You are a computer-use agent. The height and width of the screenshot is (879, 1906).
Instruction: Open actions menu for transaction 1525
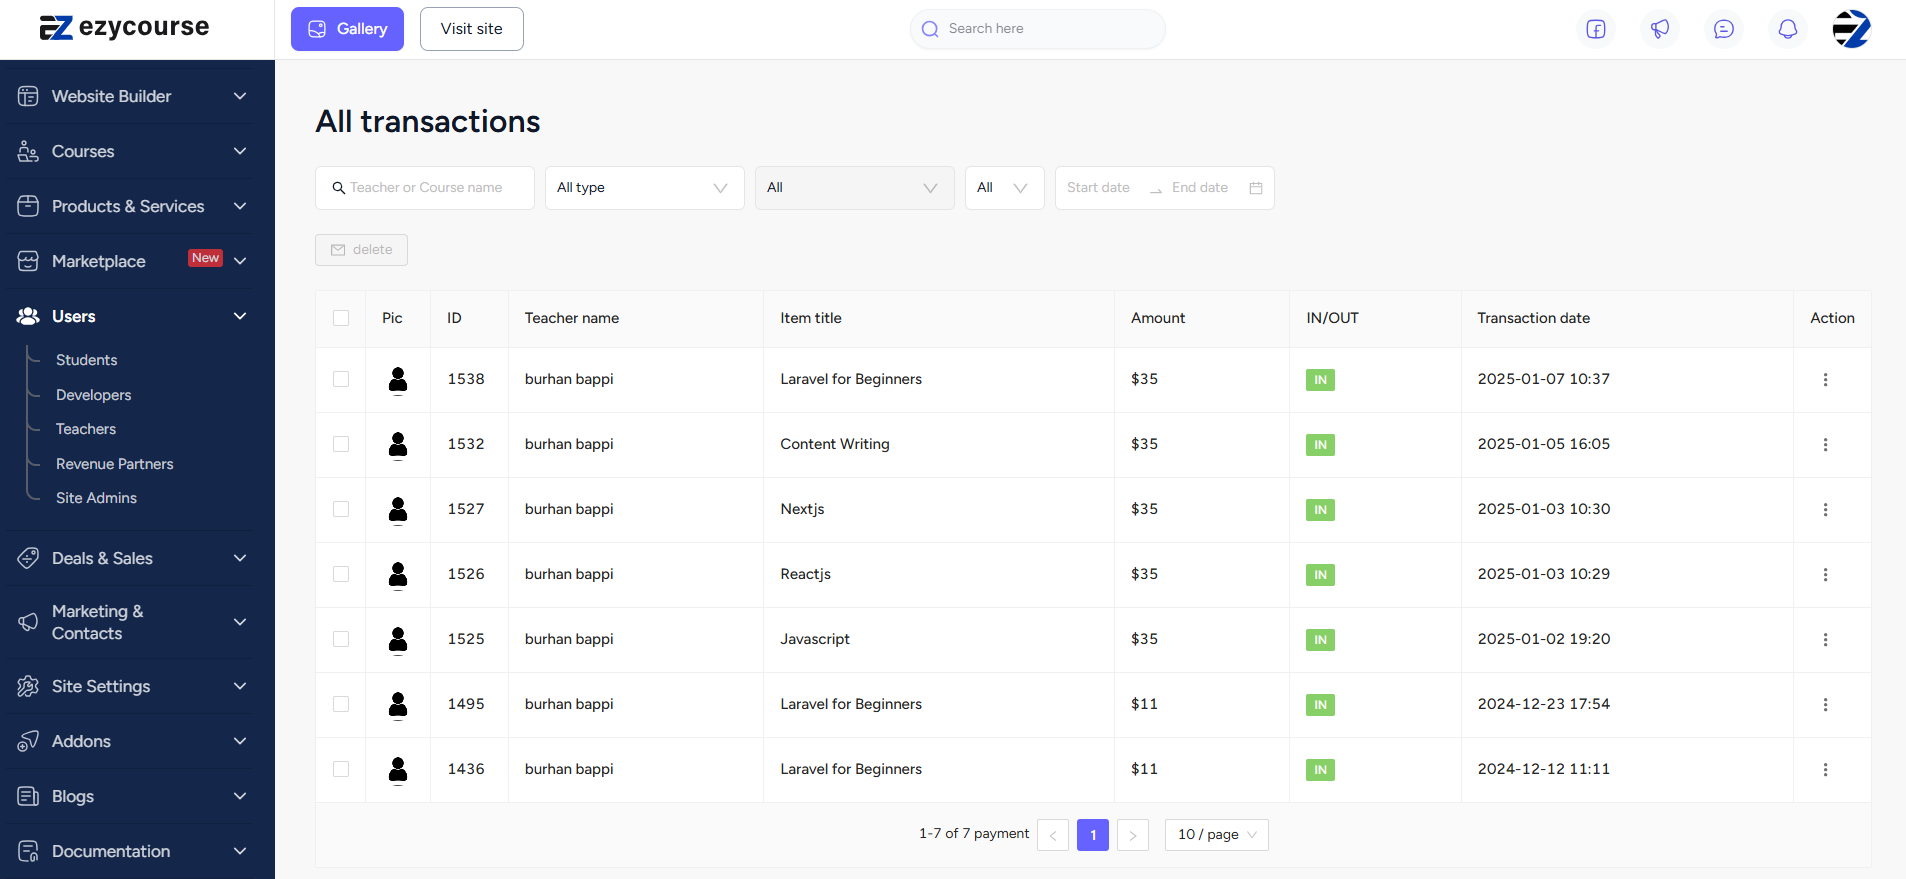[x=1825, y=640]
